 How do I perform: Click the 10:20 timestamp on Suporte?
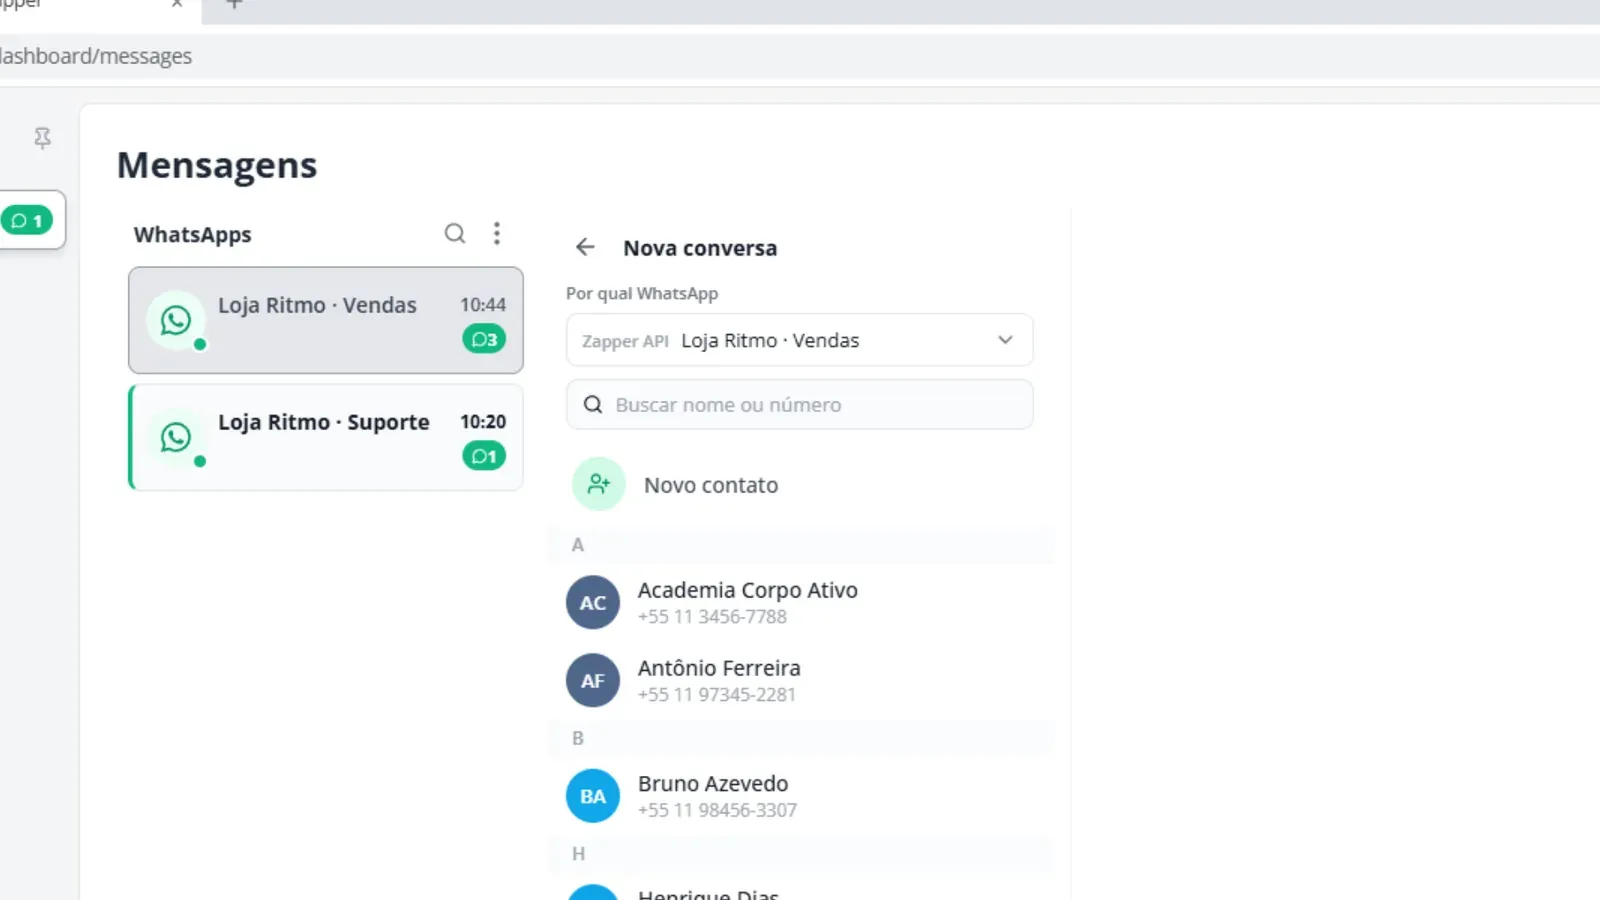483,421
